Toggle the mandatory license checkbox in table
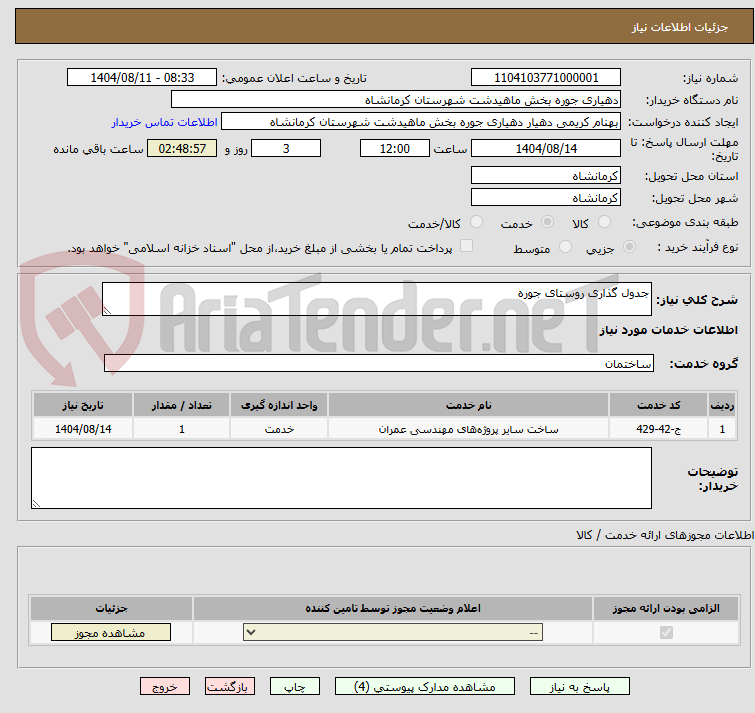 (x=666, y=633)
